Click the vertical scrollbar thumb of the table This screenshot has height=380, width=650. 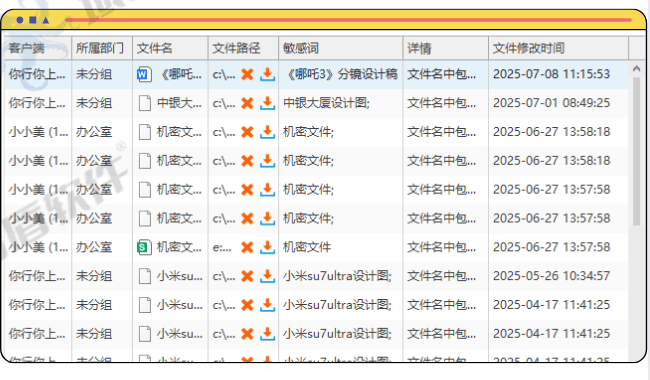637,151
